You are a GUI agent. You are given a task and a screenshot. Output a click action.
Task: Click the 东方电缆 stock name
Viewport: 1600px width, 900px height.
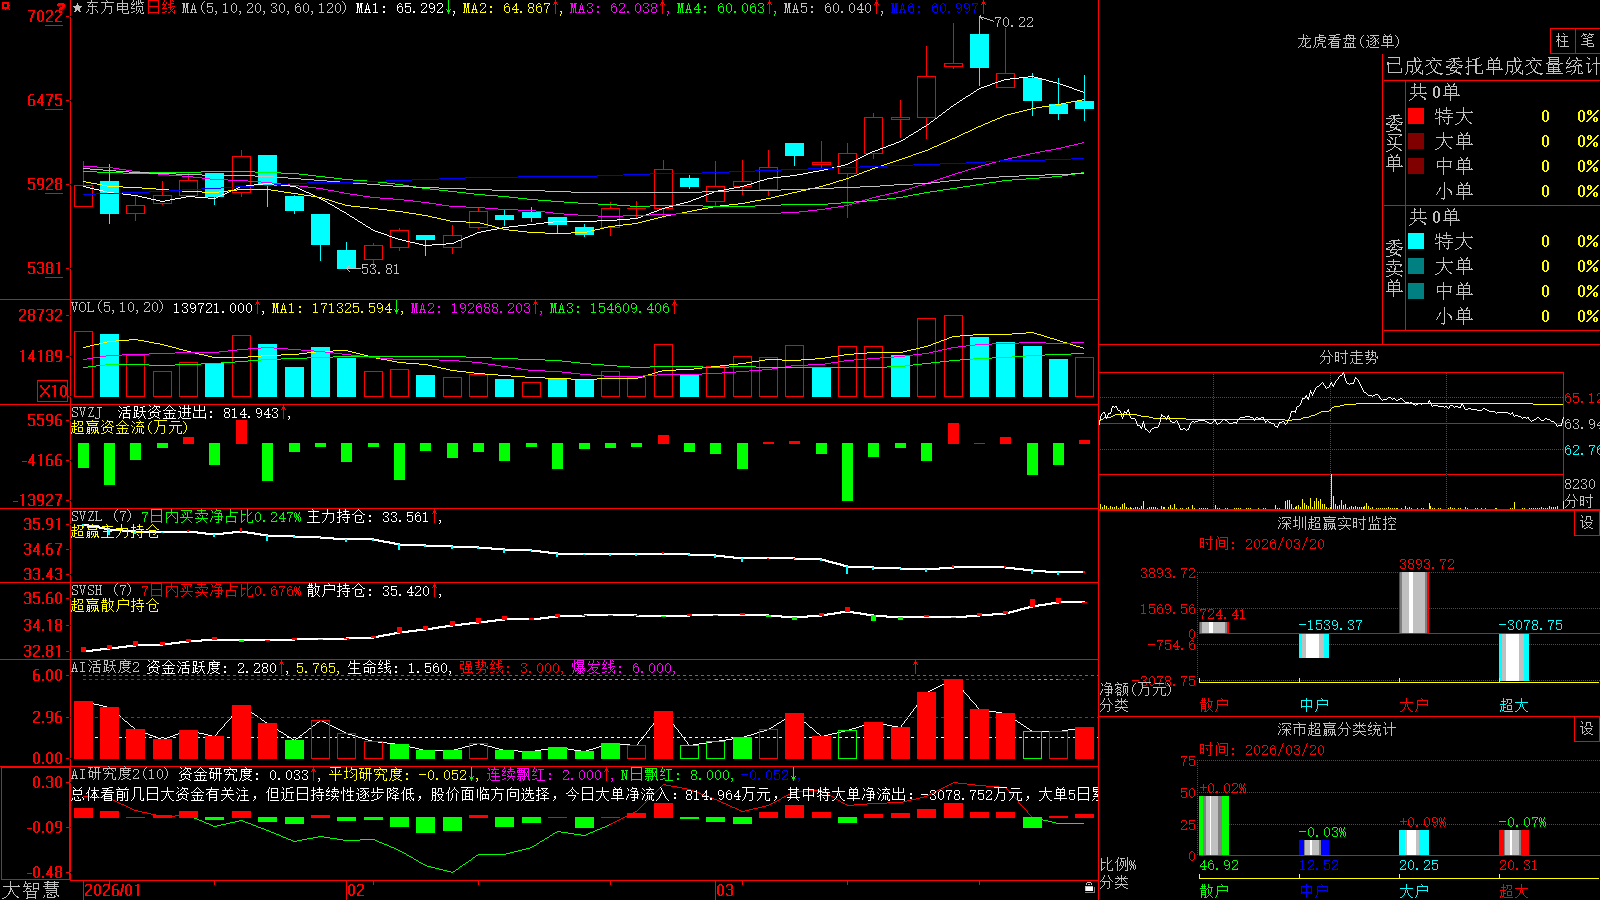coord(115,8)
